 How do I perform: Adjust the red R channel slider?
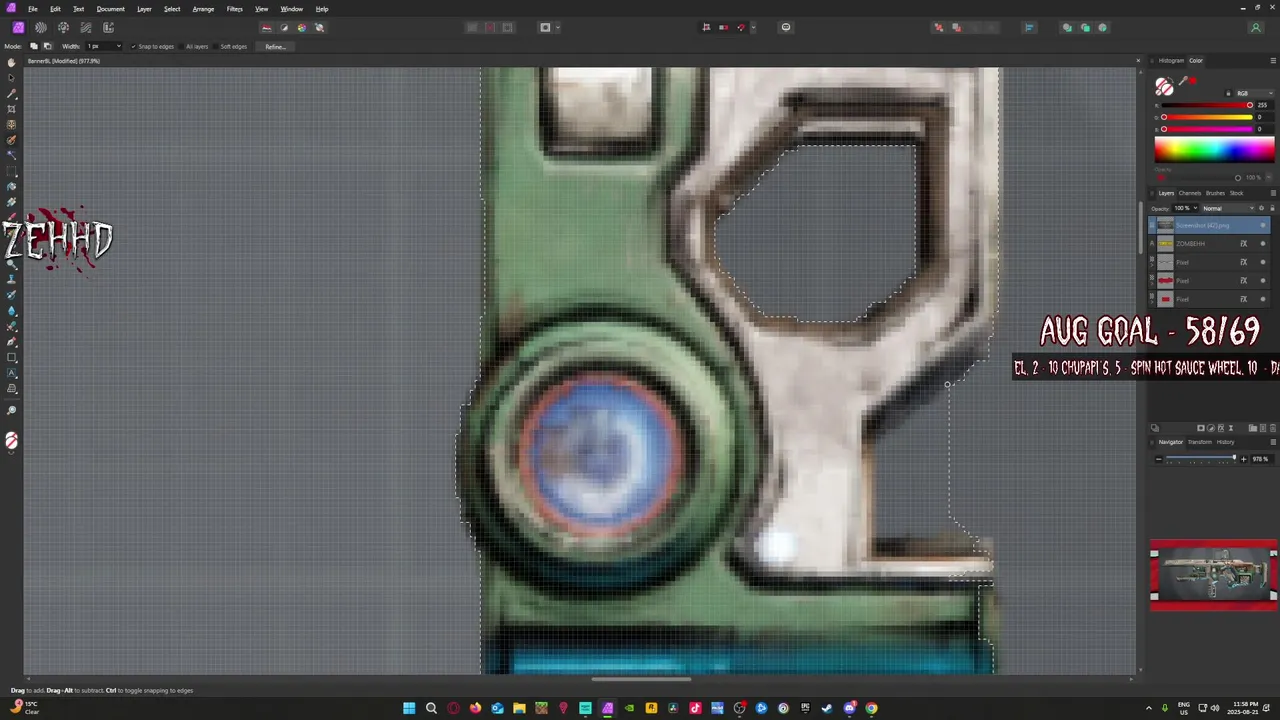point(1207,105)
